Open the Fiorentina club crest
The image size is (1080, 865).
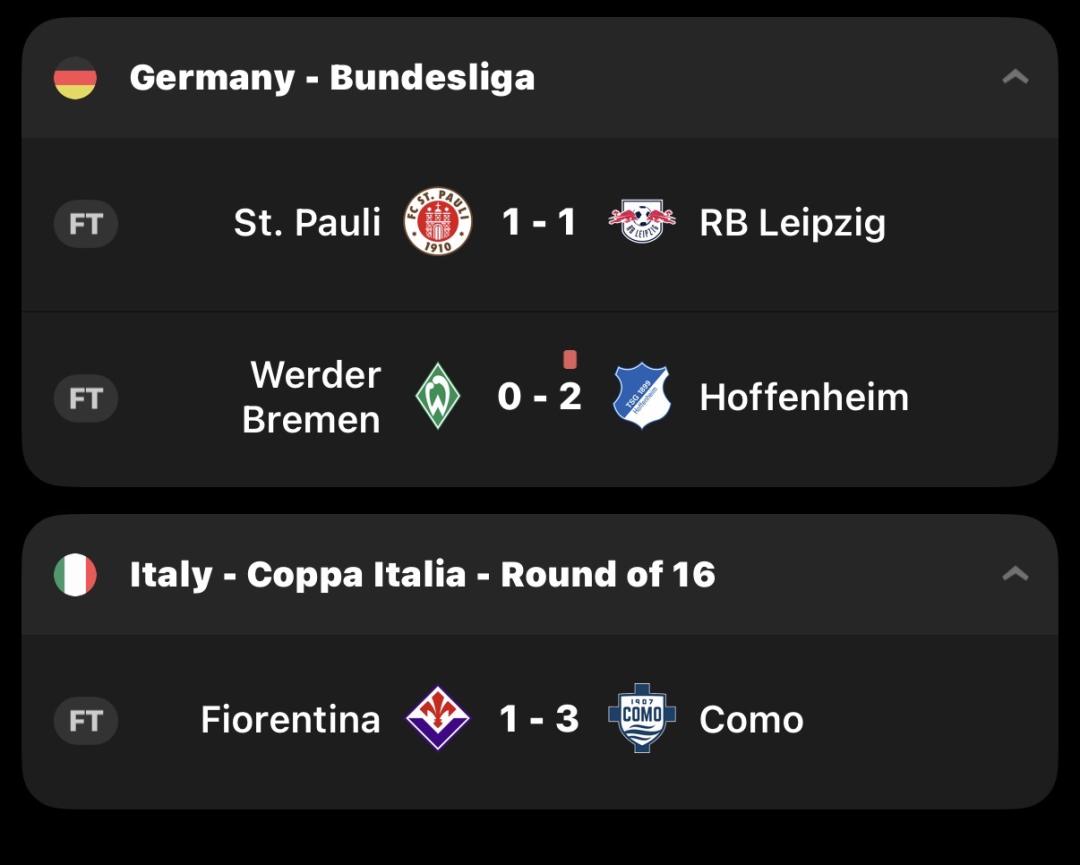pos(437,719)
